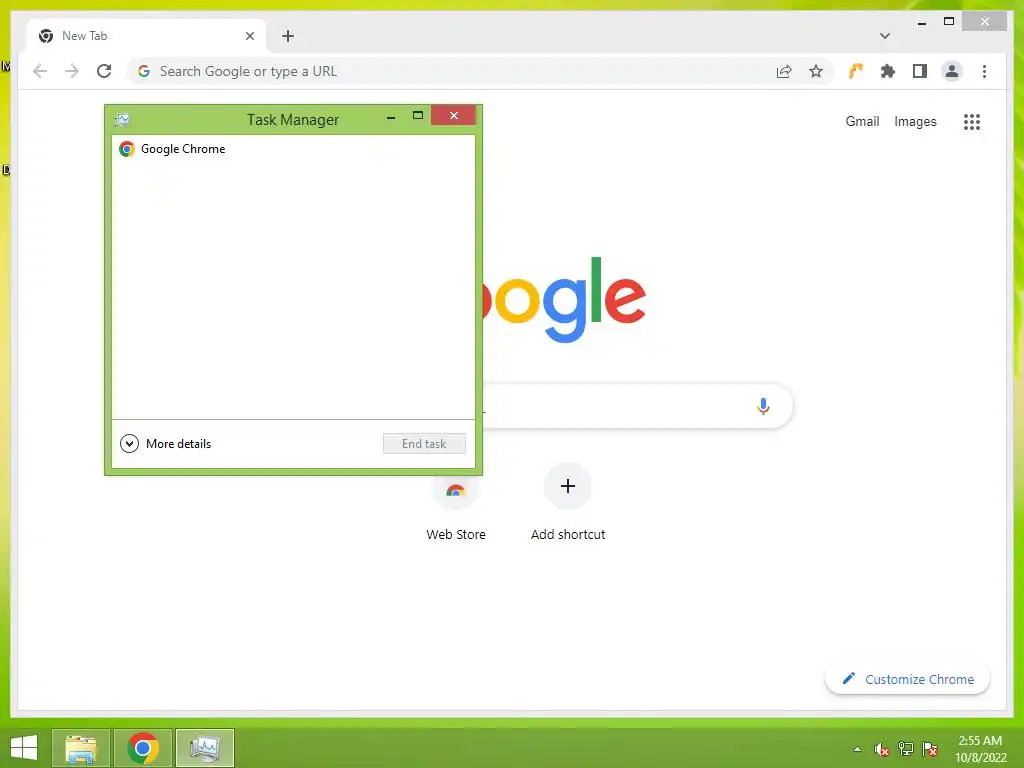The image size is (1024, 768).
Task: Open the network tray icon
Action: click(x=906, y=749)
